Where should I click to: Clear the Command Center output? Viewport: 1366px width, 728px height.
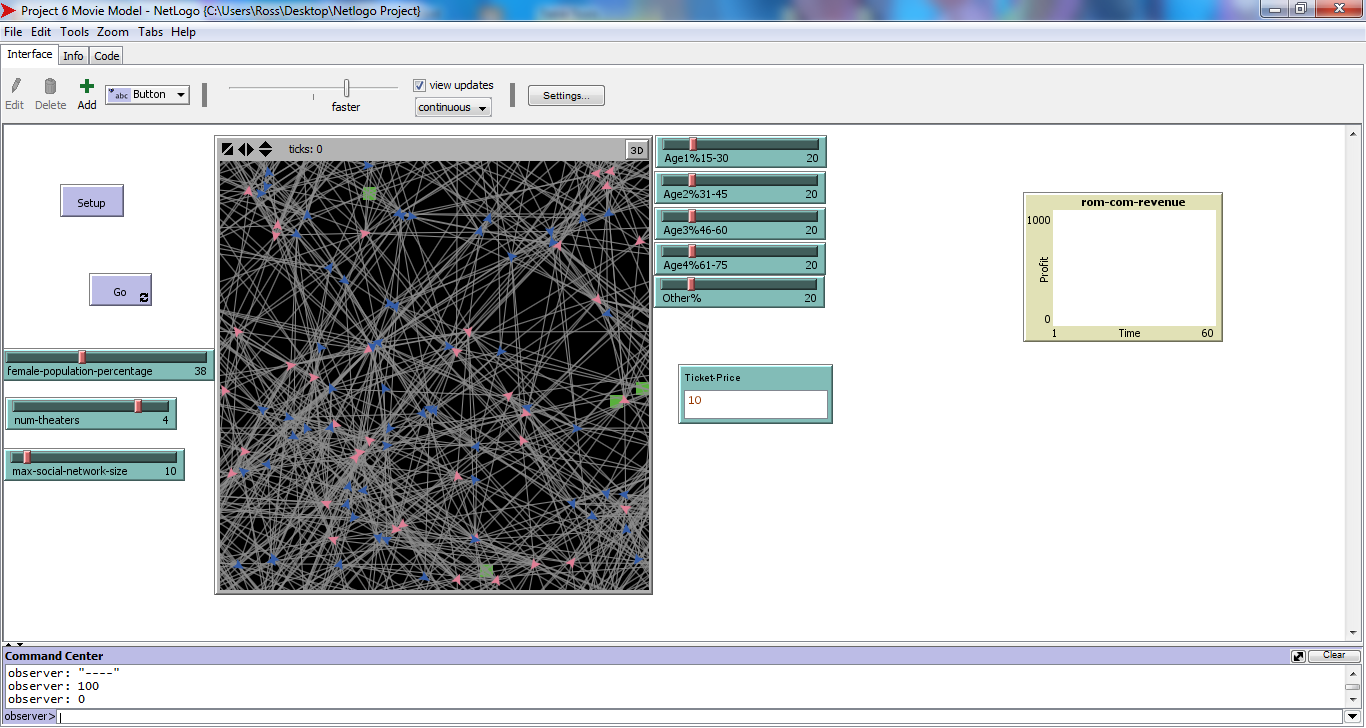pos(1334,656)
